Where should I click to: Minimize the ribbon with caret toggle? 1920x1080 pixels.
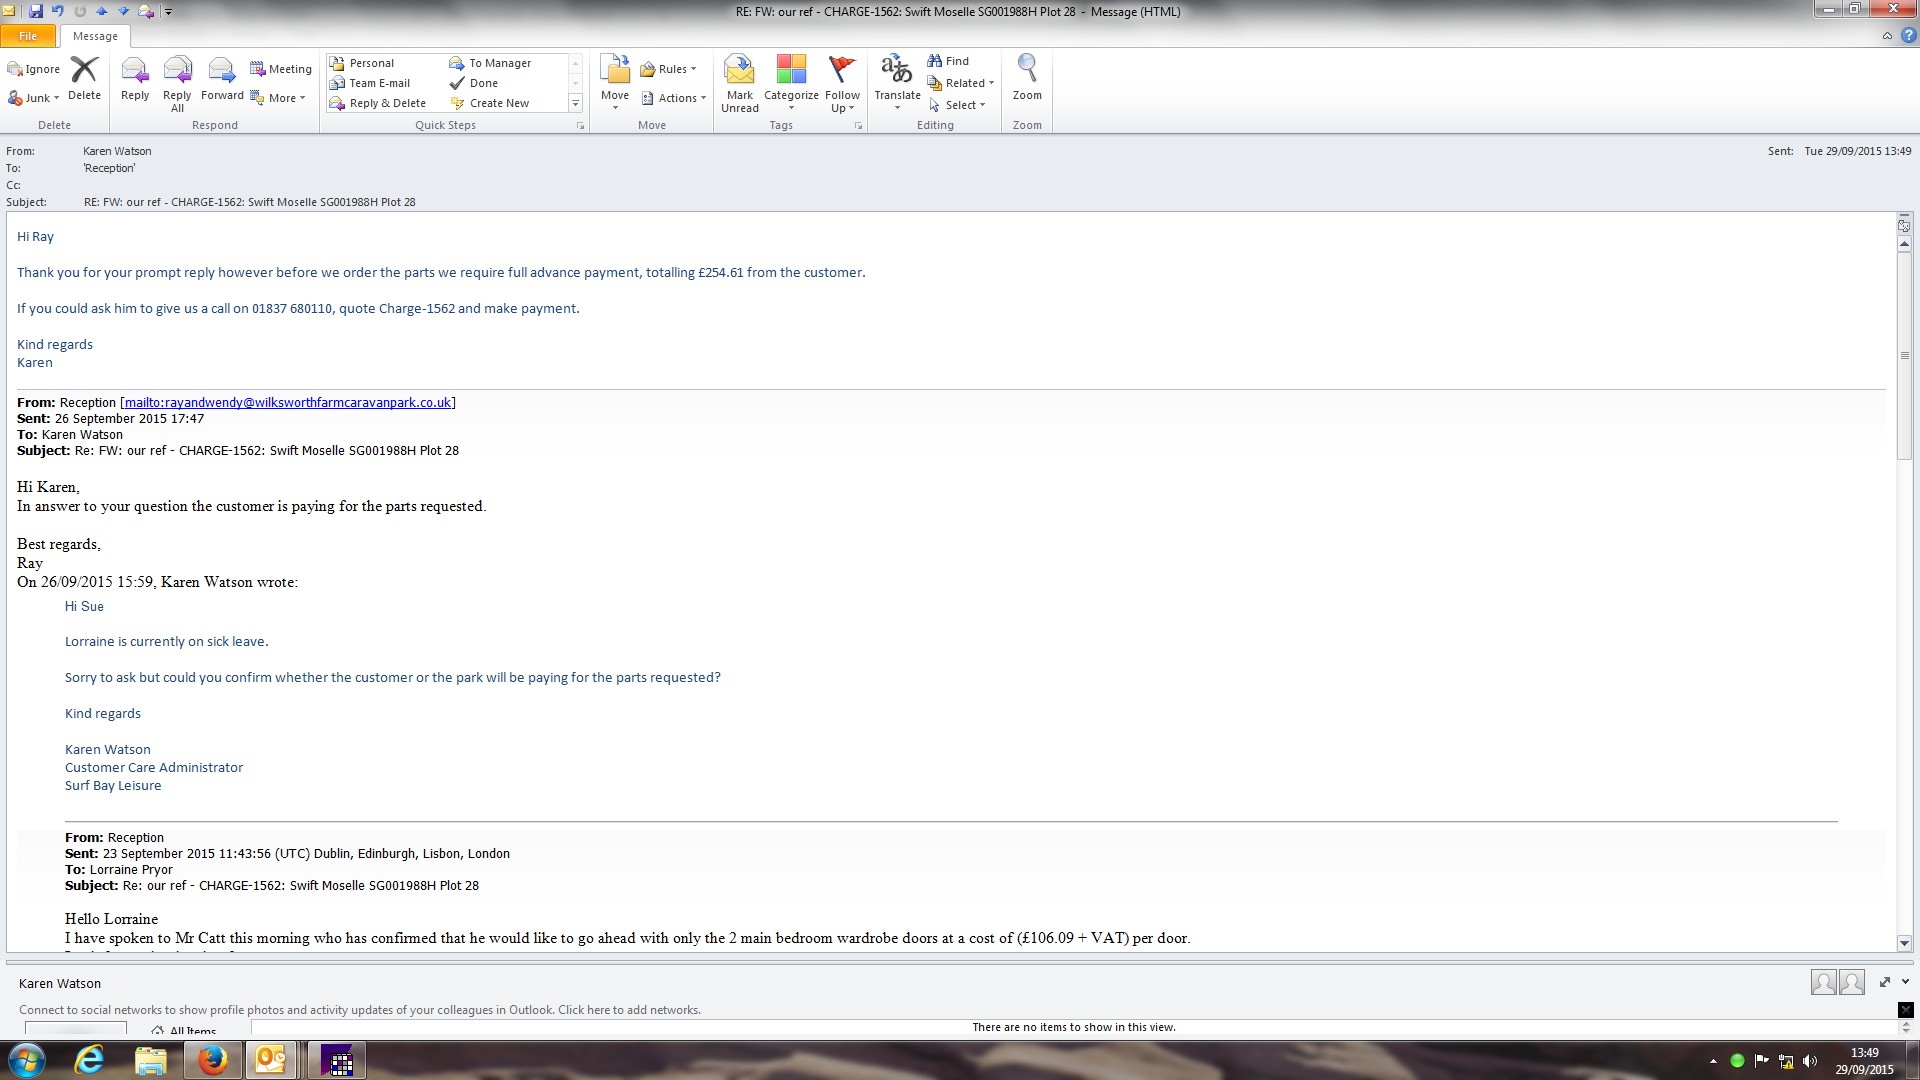(x=1887, y=36)
